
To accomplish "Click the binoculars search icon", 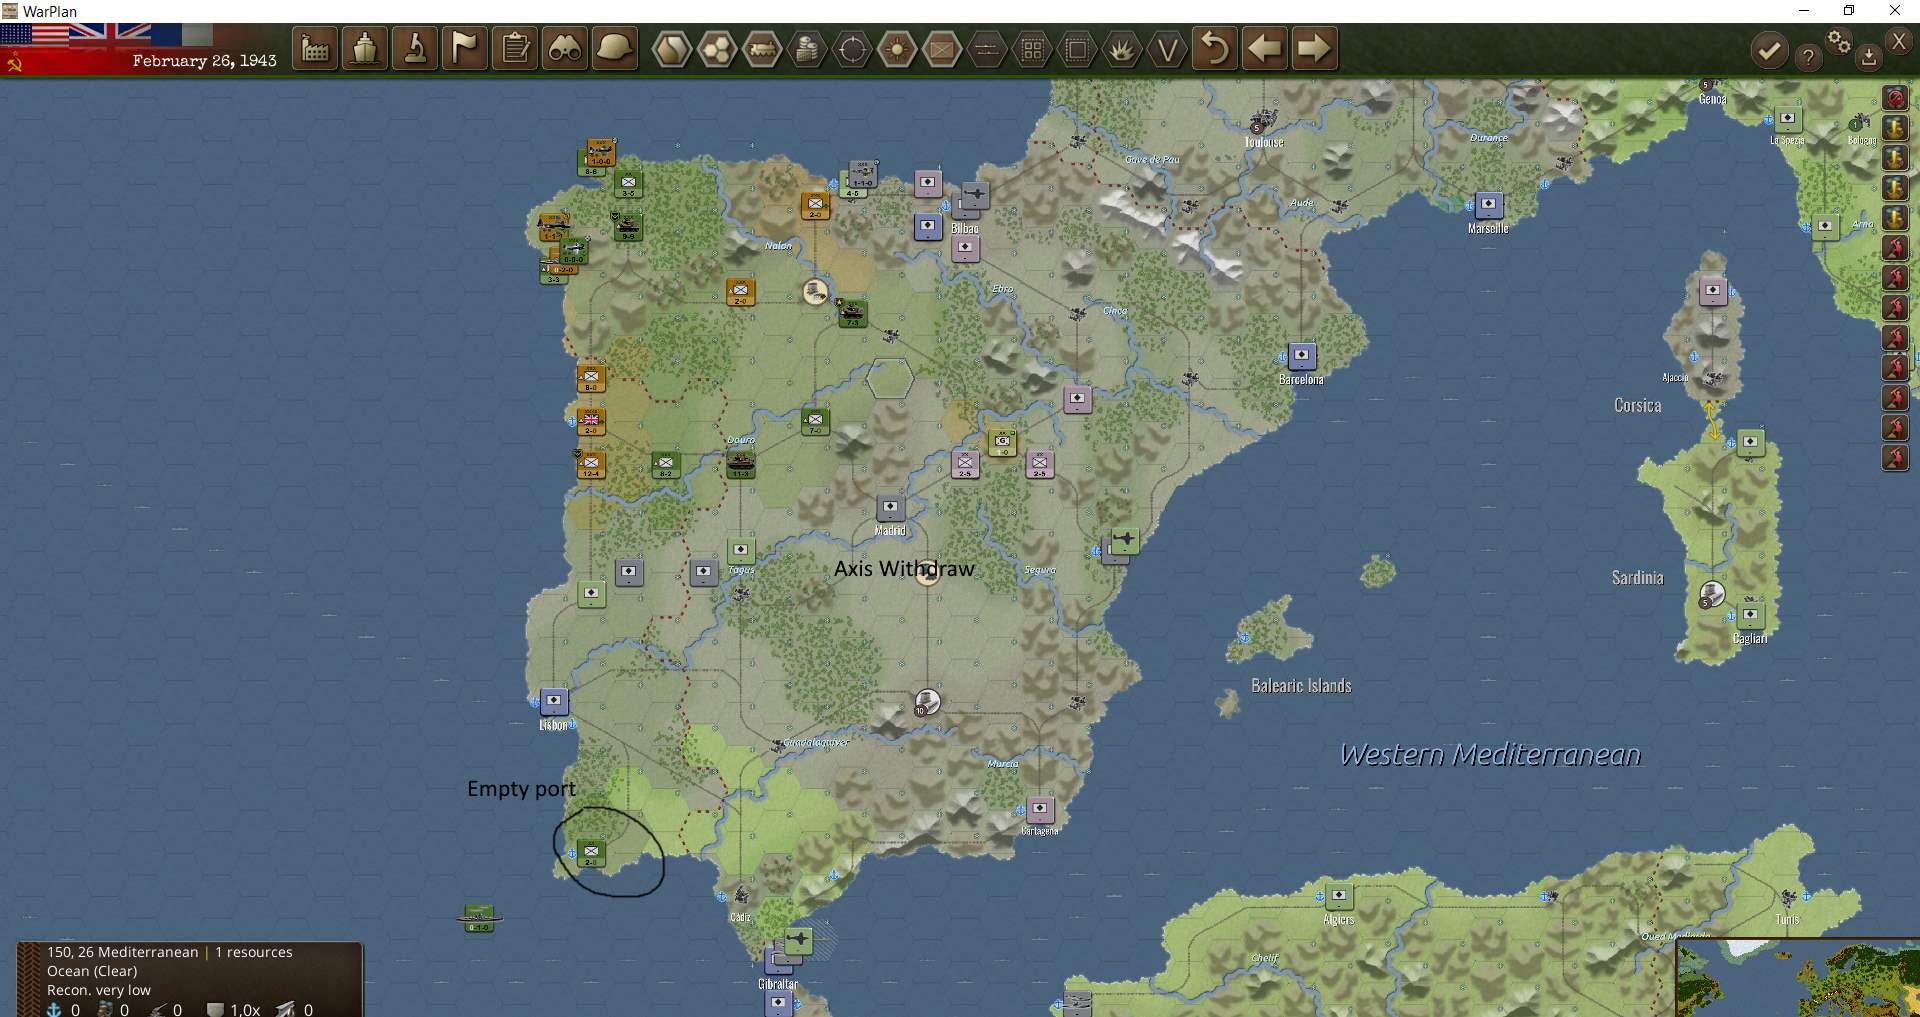I will (565, 49).
